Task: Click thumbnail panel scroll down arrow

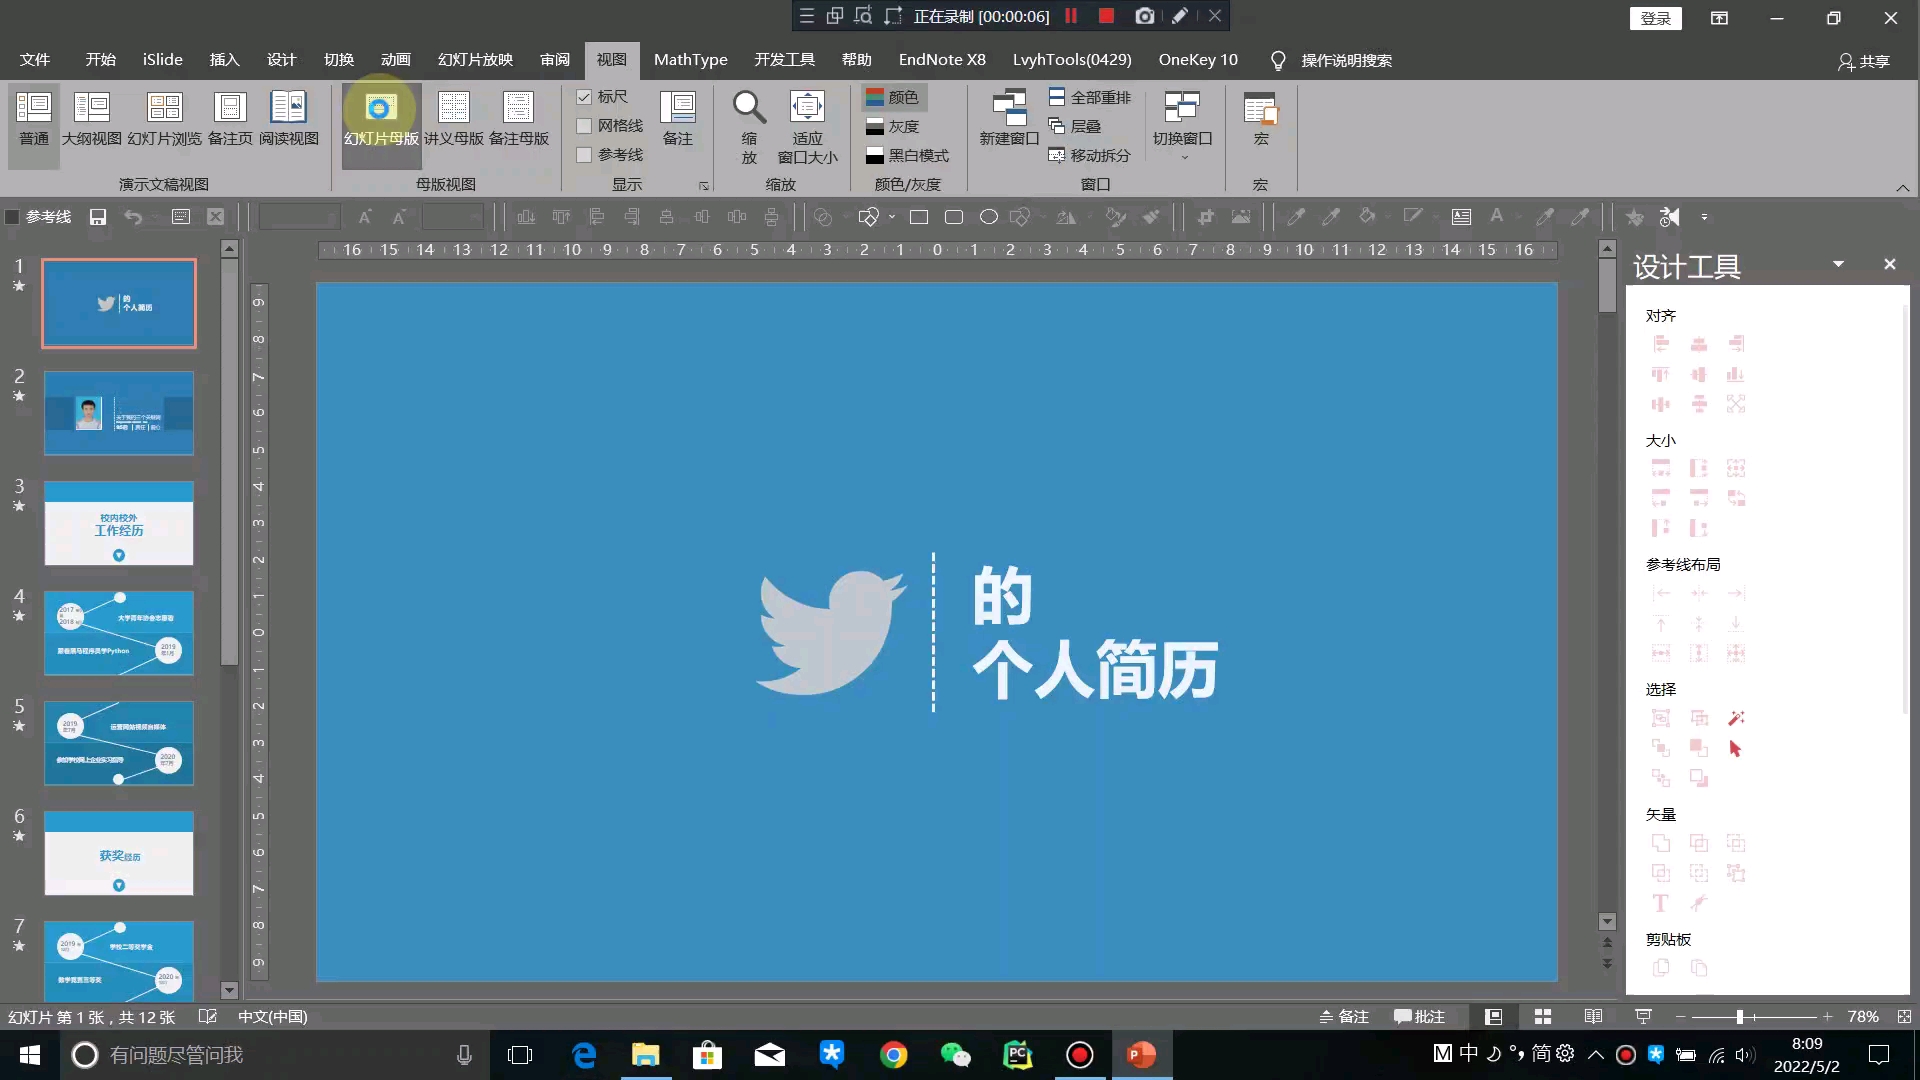Action: pyautogui.click(x=229, y=990)
